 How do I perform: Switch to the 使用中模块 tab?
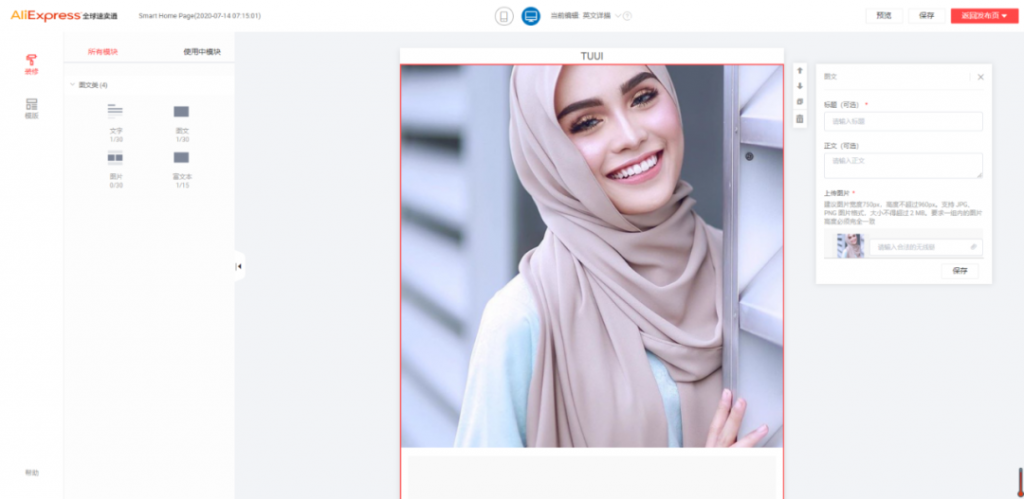202,51
